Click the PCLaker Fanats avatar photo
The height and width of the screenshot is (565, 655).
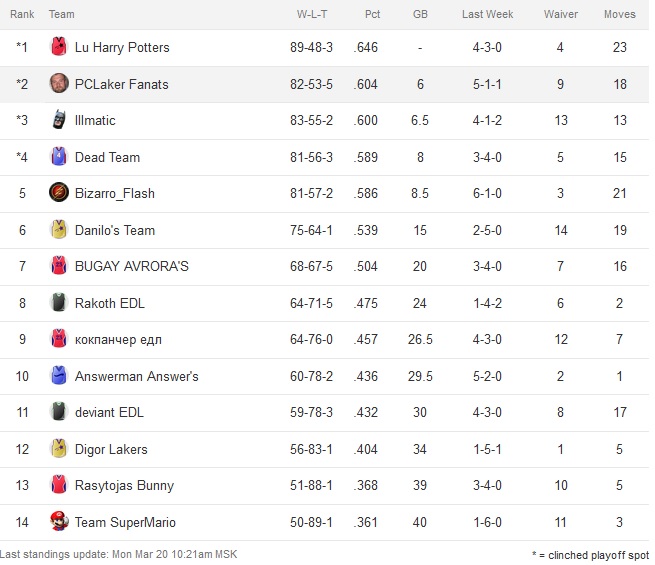tap(58, 84)
